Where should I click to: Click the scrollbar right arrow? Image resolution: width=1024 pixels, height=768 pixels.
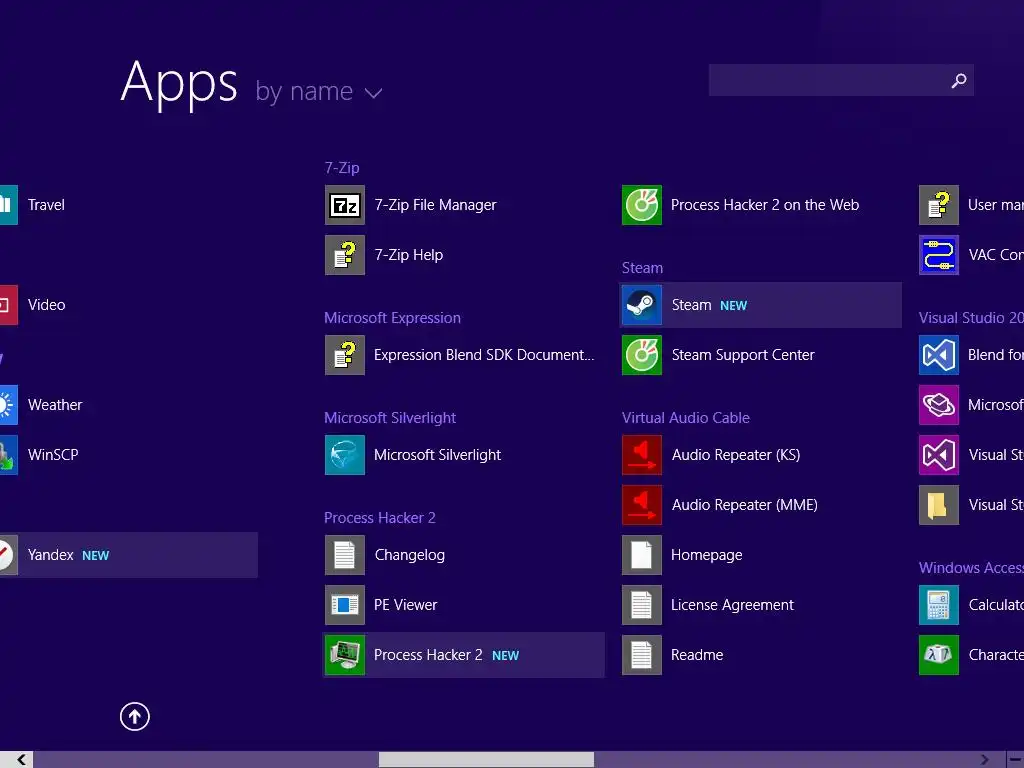pos(985,760)
